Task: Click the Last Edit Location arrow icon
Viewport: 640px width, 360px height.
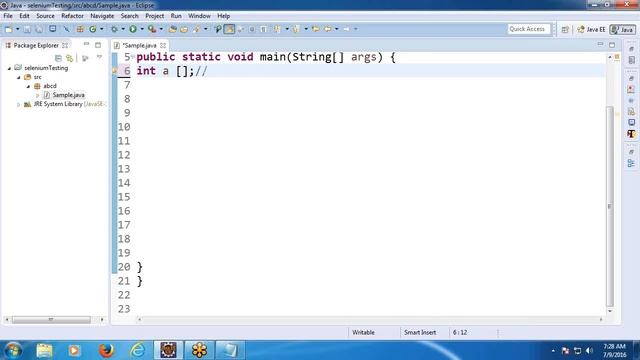Action: coord(315,29)
